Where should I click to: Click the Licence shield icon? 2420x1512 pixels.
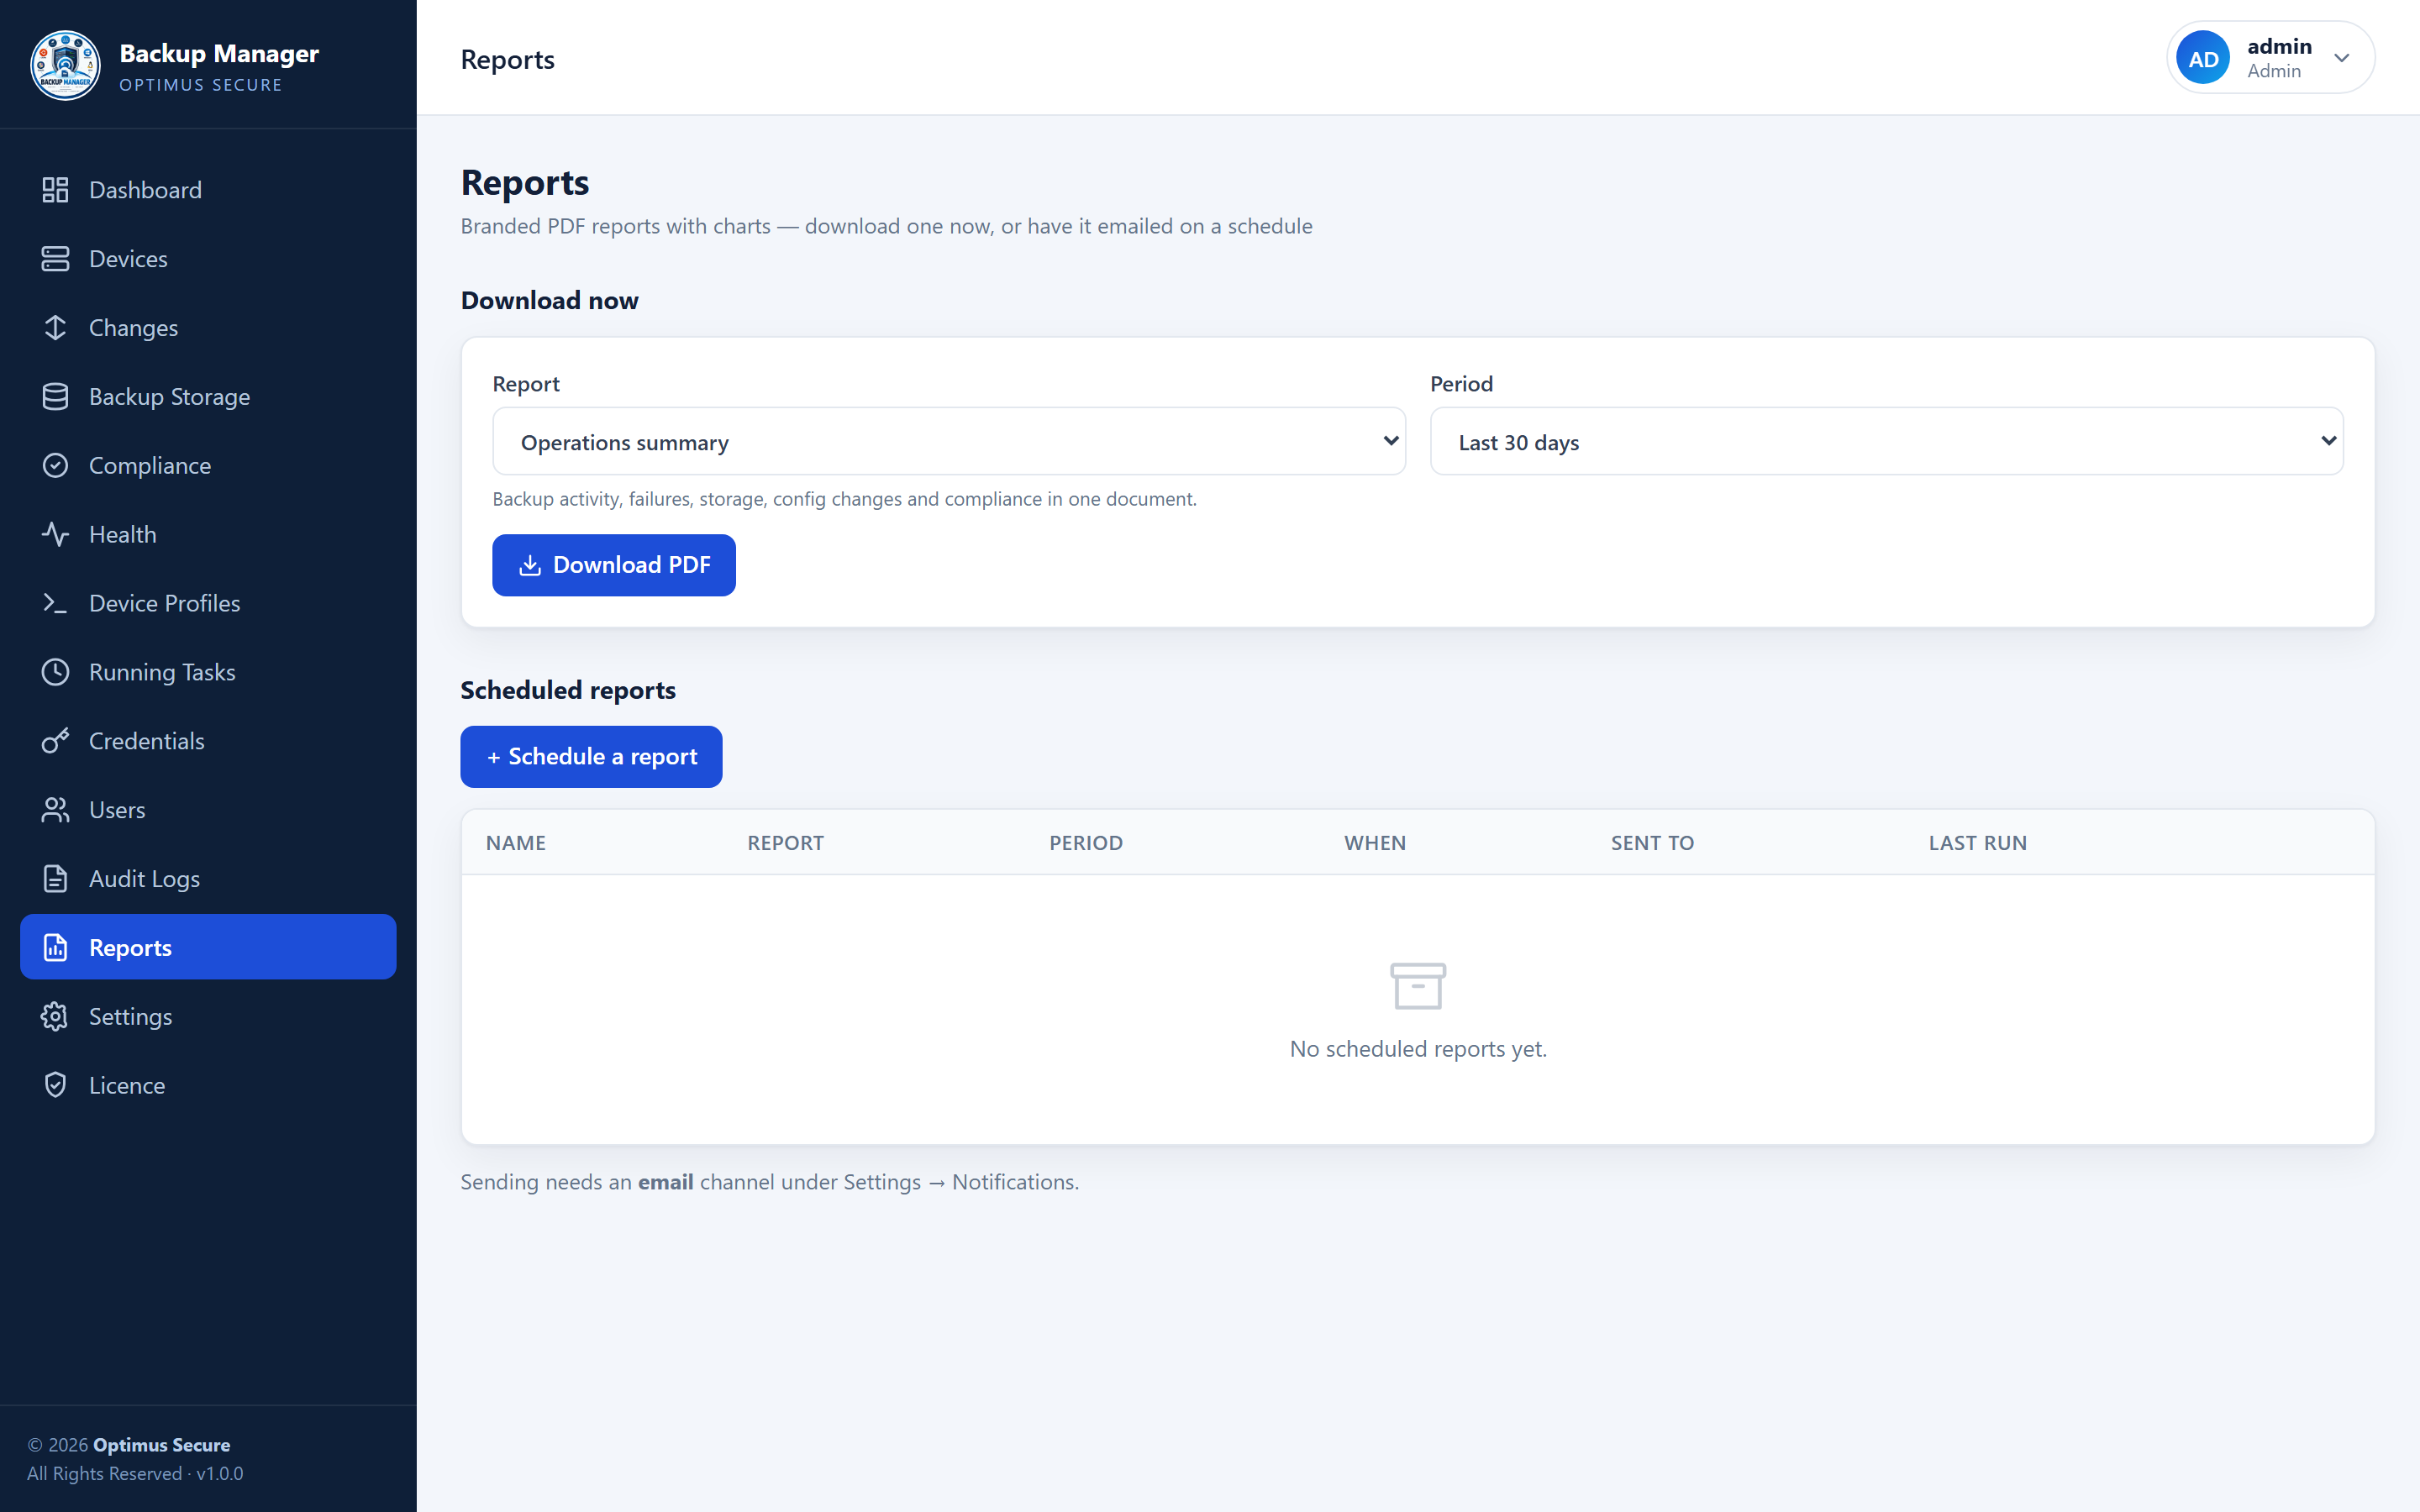(x=55, y=1086)
